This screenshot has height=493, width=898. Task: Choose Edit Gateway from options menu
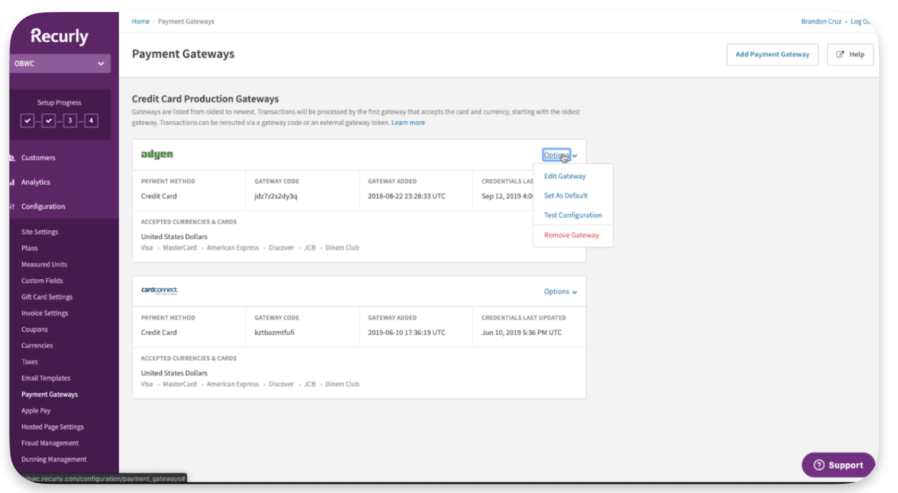click(x=565, y=176)
